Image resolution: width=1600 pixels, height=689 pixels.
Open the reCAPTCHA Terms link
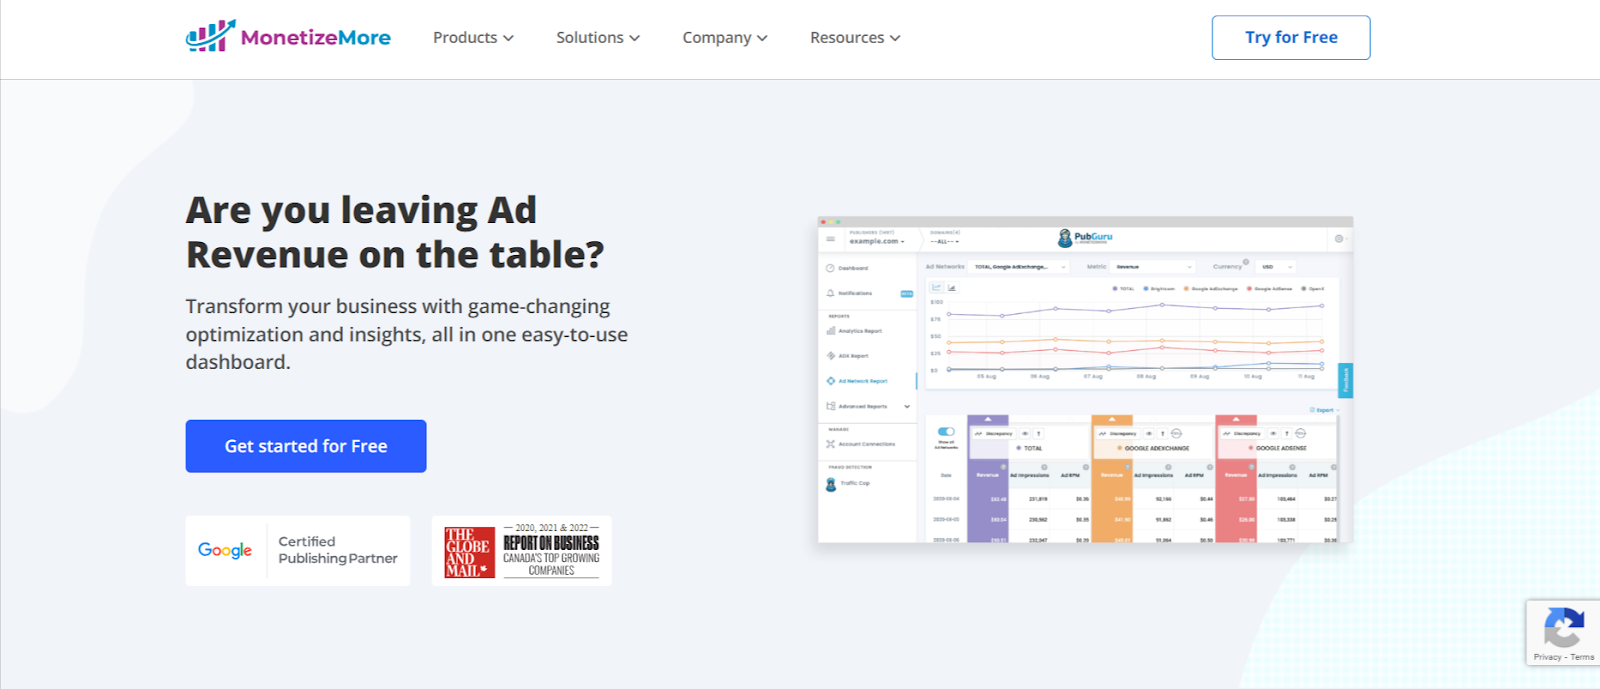[1582, 657]
